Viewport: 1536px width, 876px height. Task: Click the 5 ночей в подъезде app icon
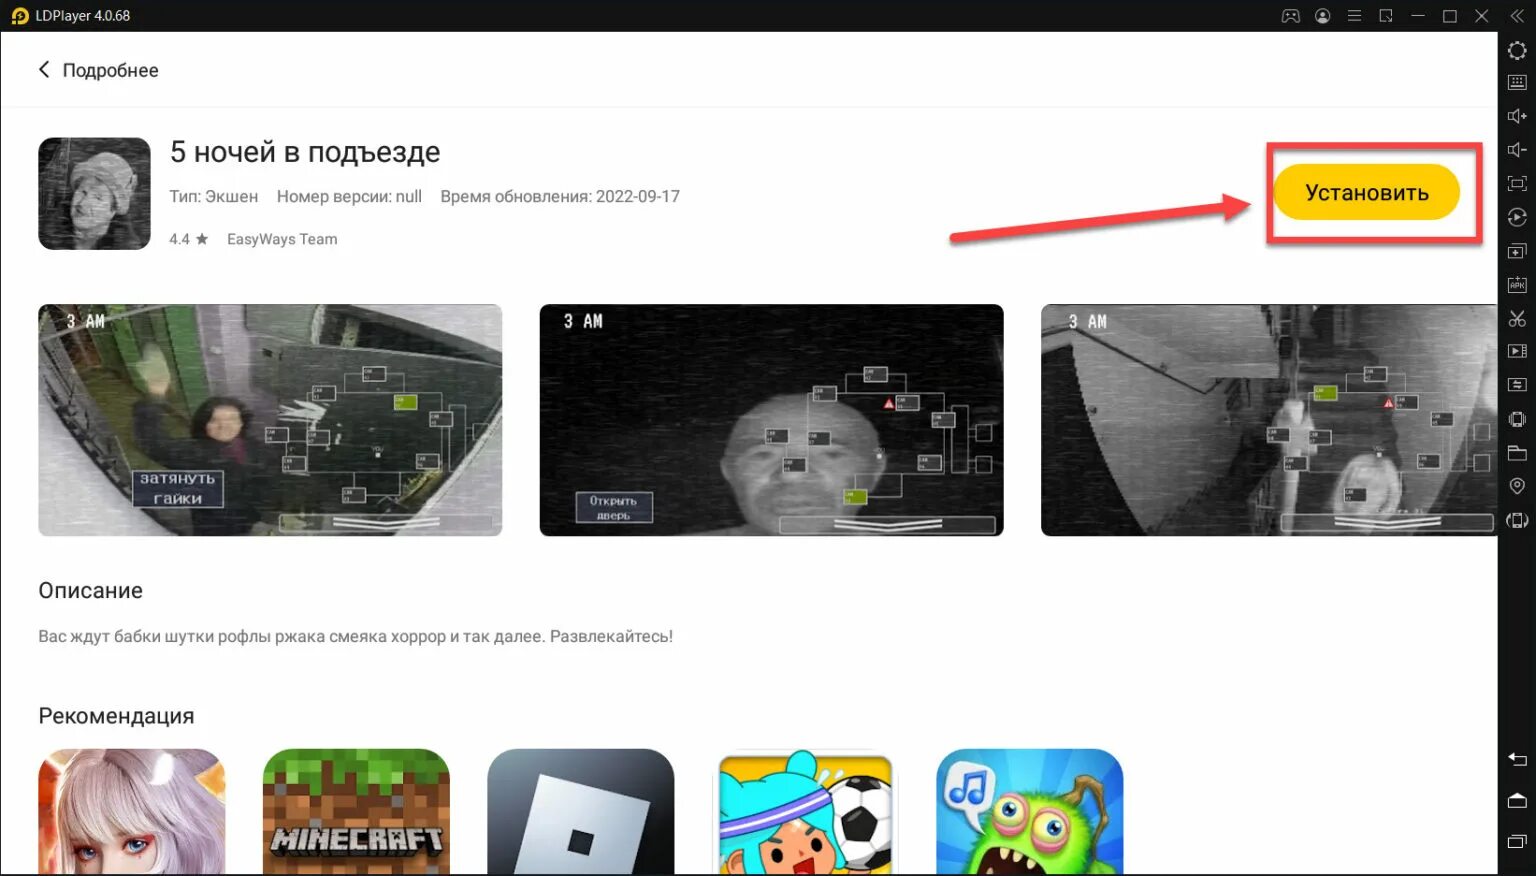pyautogui.click(x=94, y=193)
